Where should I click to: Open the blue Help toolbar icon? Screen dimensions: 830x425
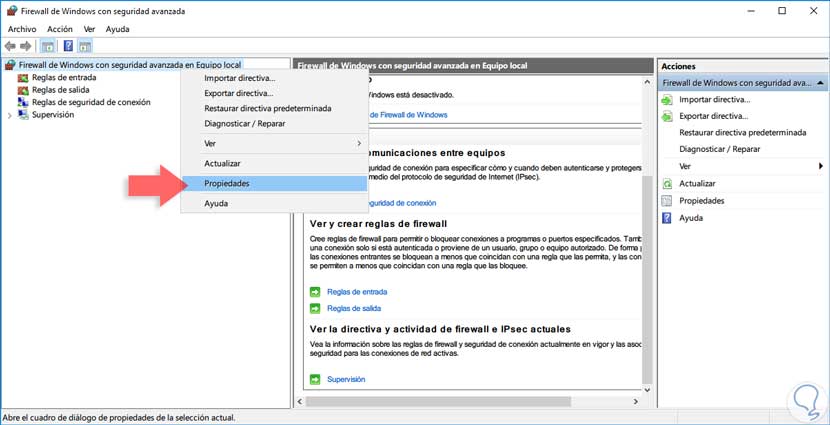coord(68,46)
